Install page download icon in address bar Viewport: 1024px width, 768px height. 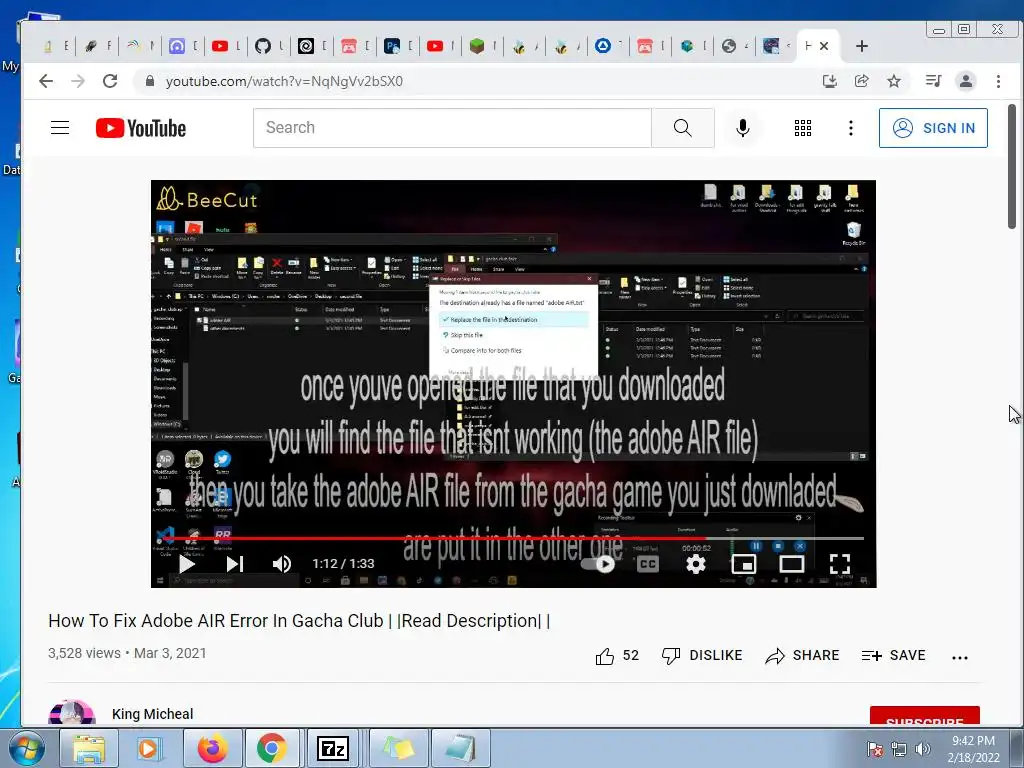coord(829,81)
